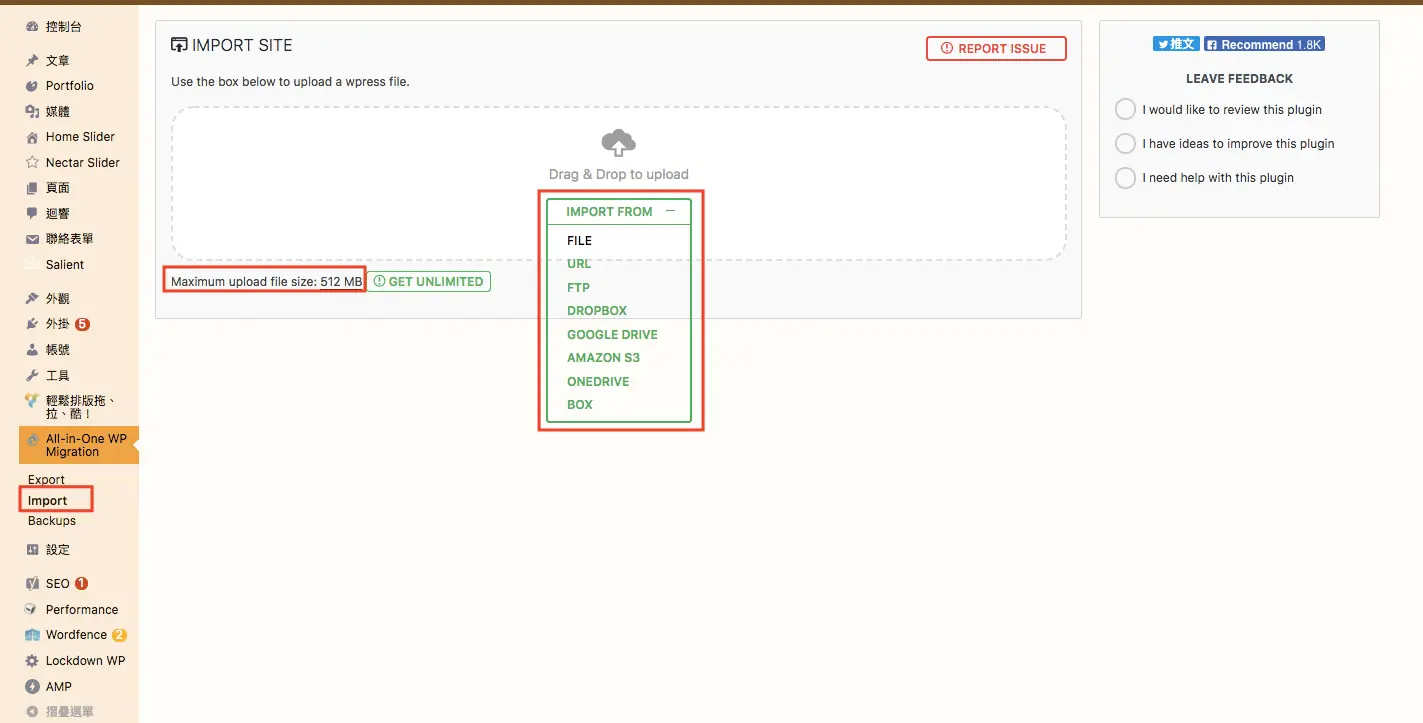The height and width of the screenshot is (723, 1423).
Task: Open the Backups submenu link
Action: [52, 521]
